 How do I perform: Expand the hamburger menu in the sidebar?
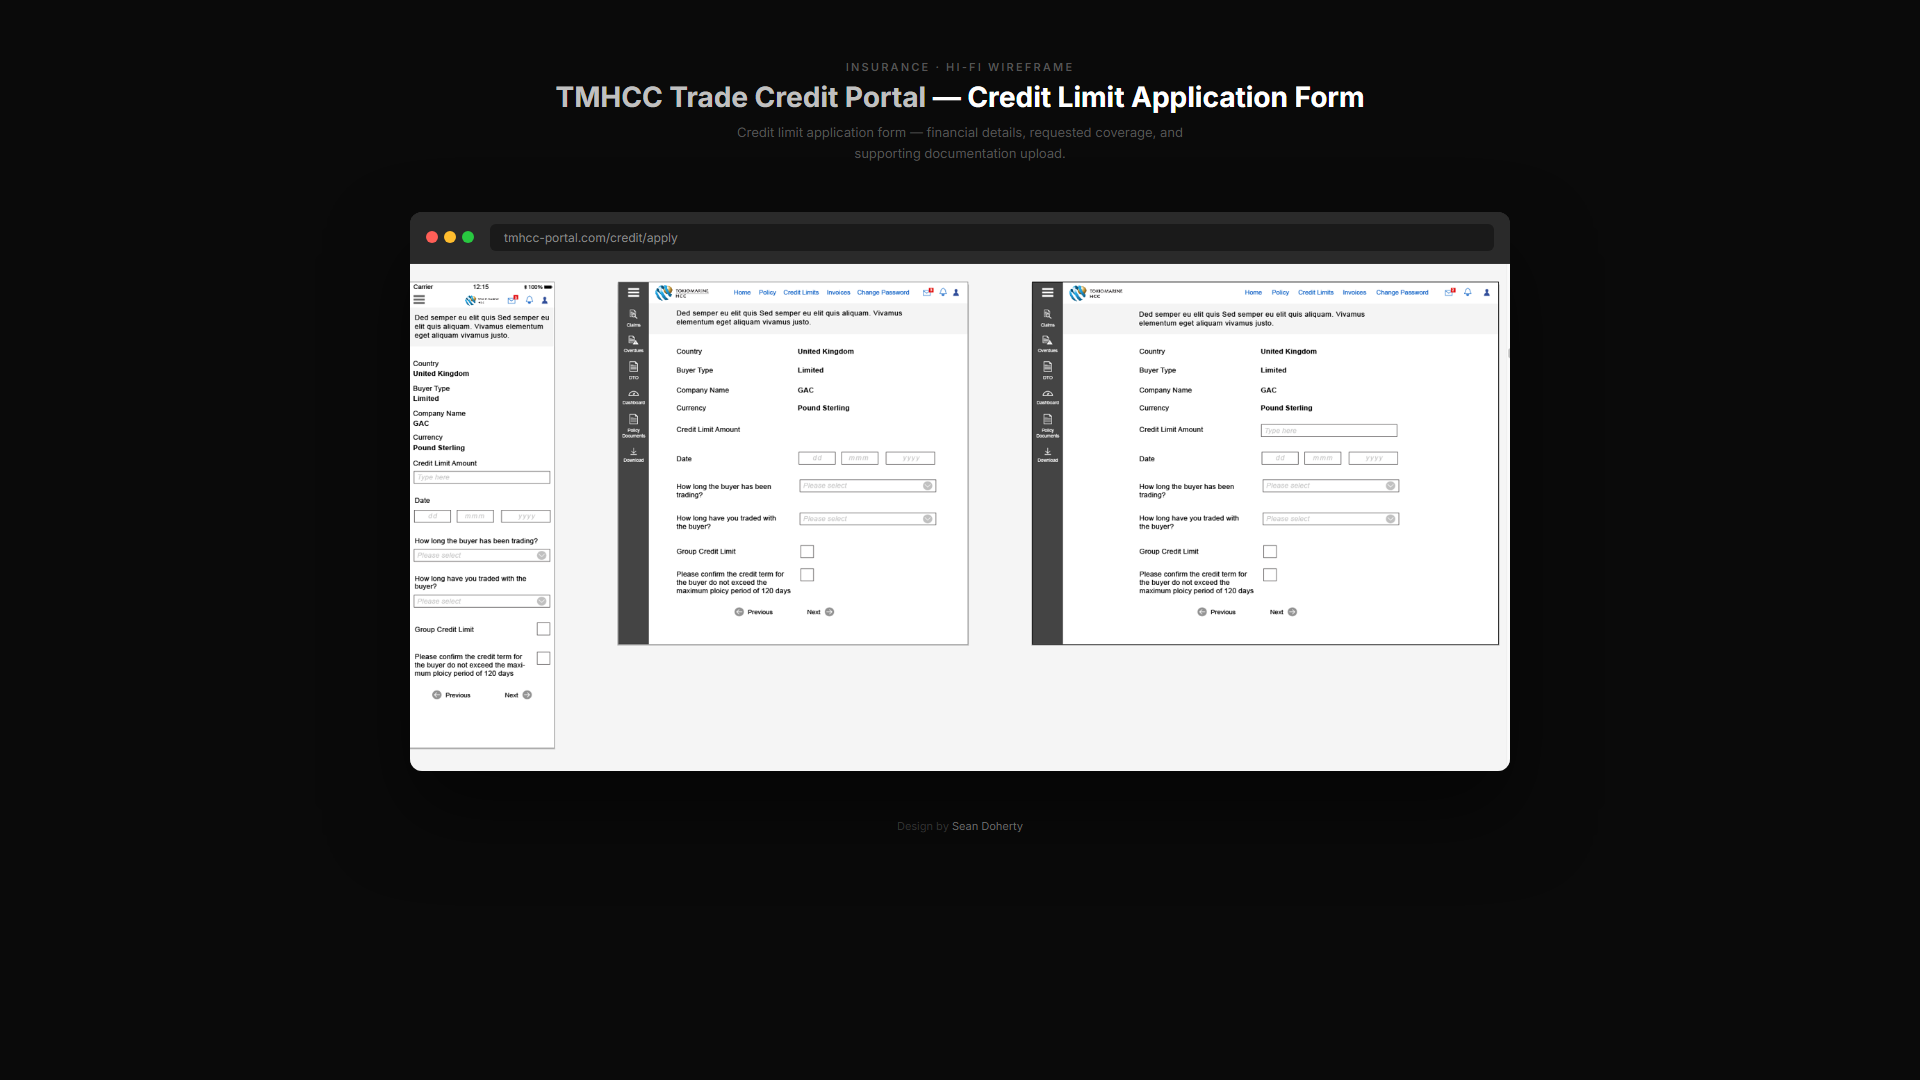(634, 292)
